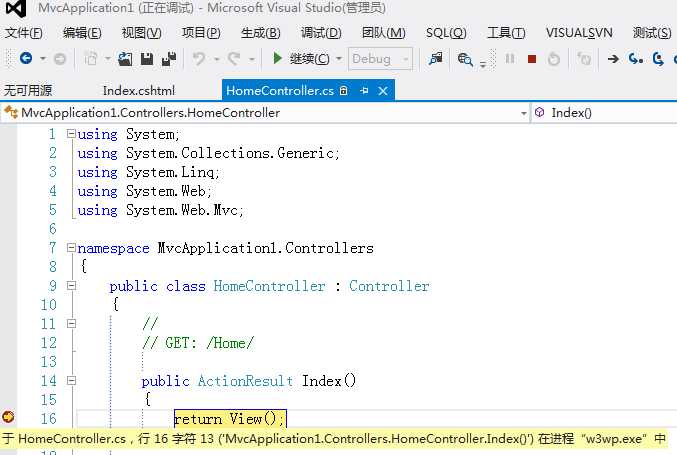Collapse the Index() method block
The width and height of the screenshot is (677, 455).
pos(71,381)
